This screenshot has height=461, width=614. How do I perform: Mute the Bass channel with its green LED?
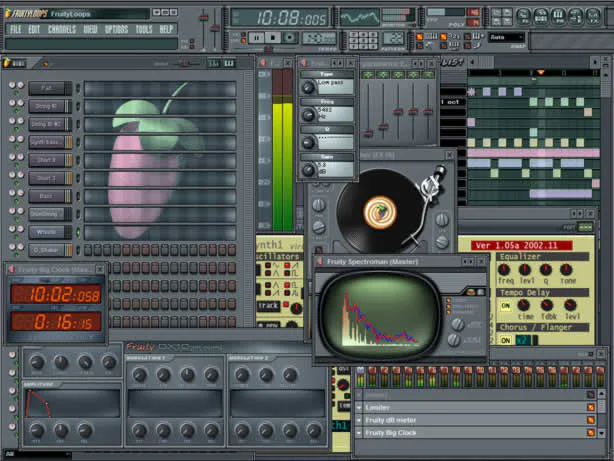tap(17, 202)
